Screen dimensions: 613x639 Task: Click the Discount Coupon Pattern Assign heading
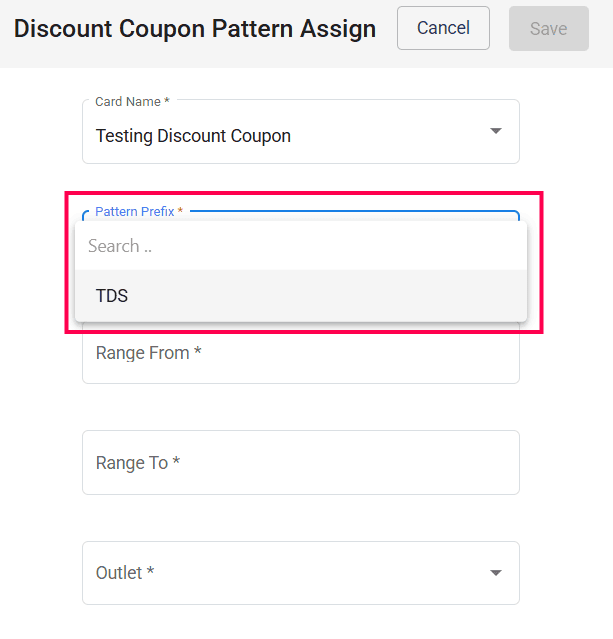[x=195, y=29]
